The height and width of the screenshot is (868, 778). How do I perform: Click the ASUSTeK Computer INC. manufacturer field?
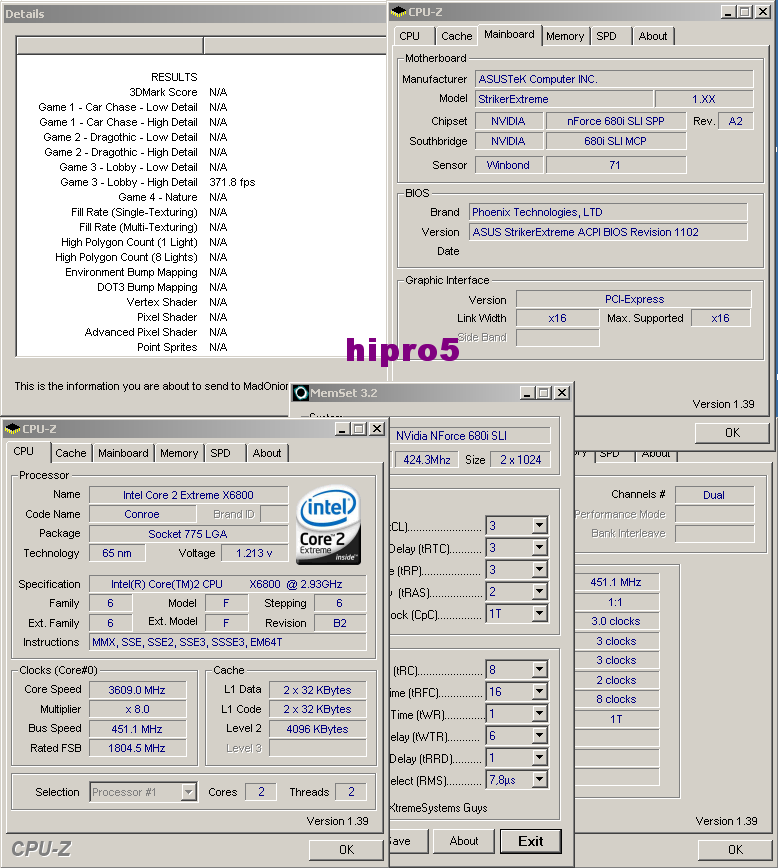614,79
